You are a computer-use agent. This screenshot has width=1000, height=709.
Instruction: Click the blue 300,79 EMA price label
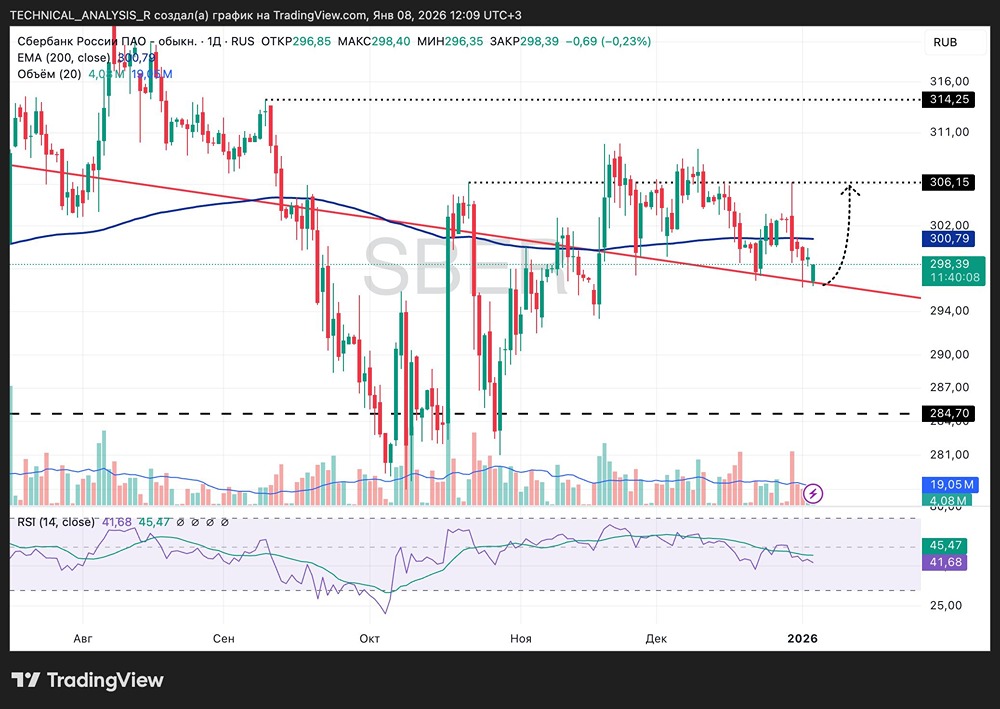pos(948,238)
